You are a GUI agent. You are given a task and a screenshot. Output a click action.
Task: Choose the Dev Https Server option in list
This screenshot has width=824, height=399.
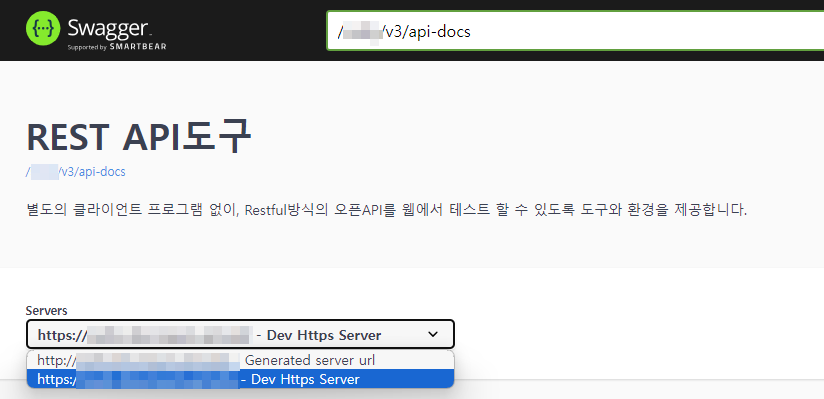coord(240,379)
